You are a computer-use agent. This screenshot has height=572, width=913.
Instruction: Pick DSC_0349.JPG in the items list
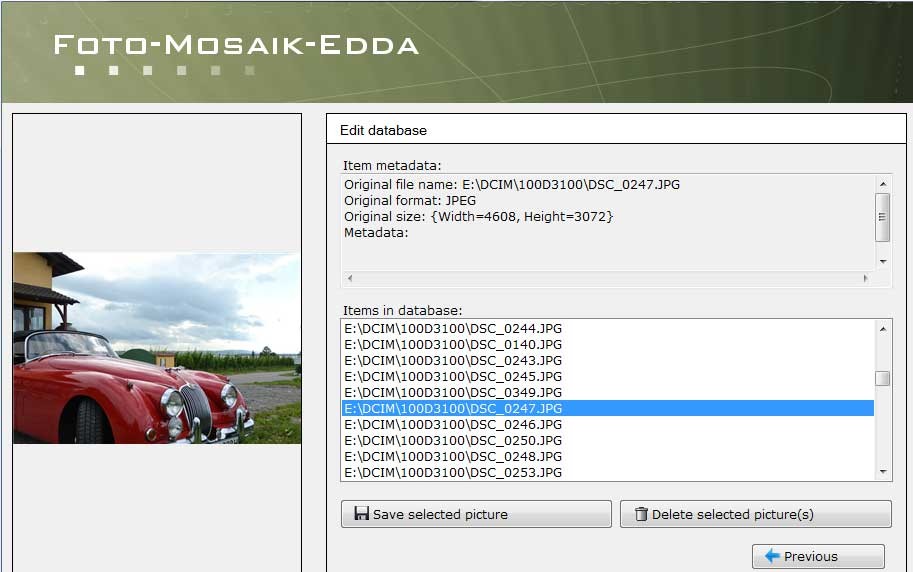click(453, 392)
